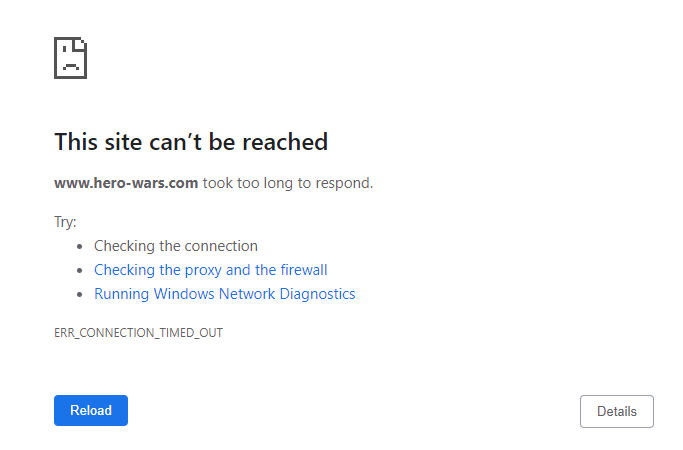Open the Details button
This screenshot has height=450, width=683.
coord(617,411)
